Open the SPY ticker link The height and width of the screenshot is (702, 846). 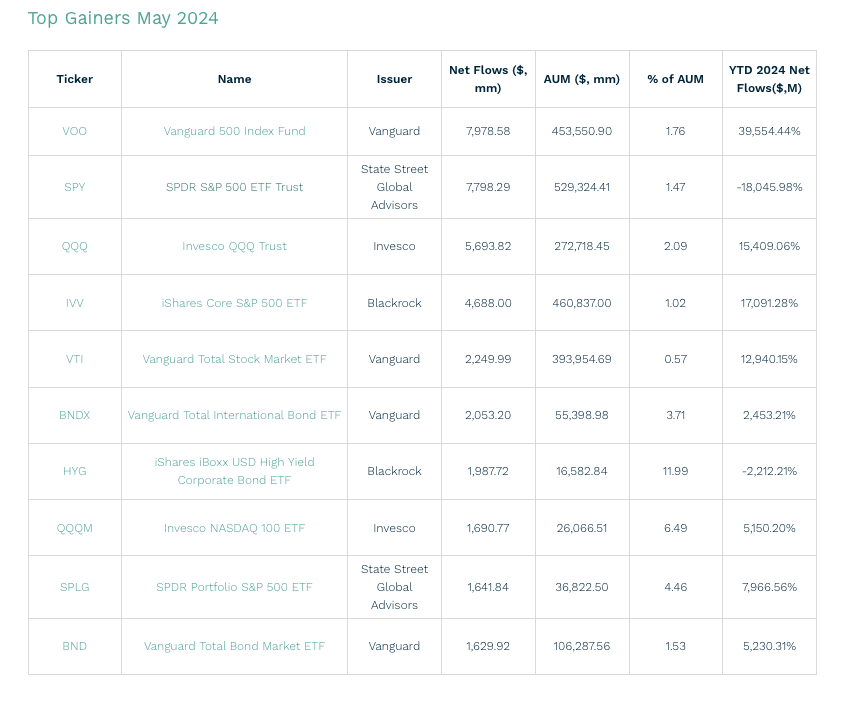pos(74,187)
